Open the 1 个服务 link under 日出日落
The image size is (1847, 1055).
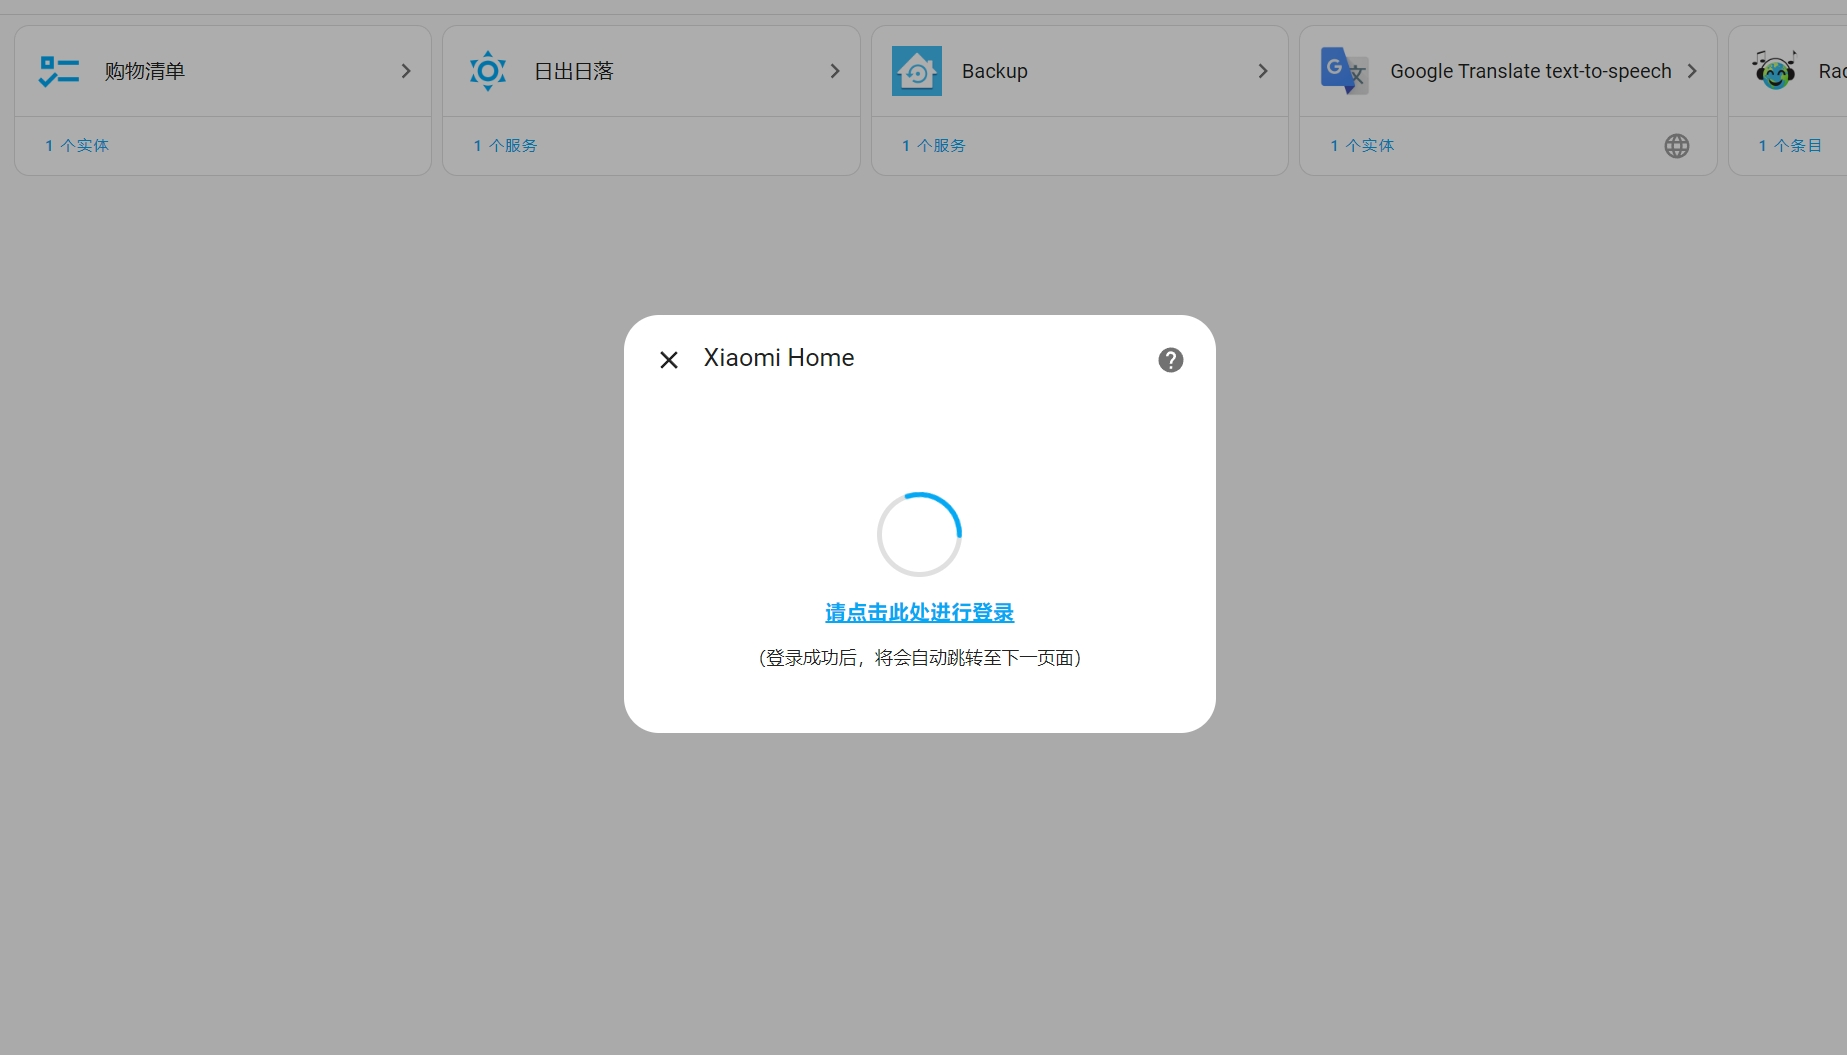tap(505, 145)
